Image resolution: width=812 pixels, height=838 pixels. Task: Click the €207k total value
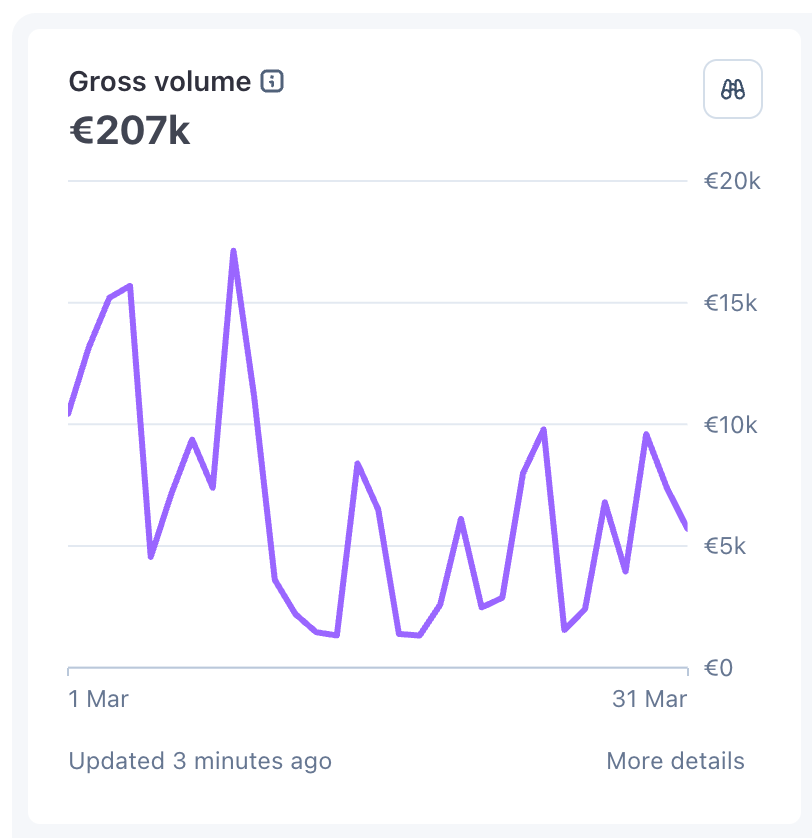tap(129, 131)
